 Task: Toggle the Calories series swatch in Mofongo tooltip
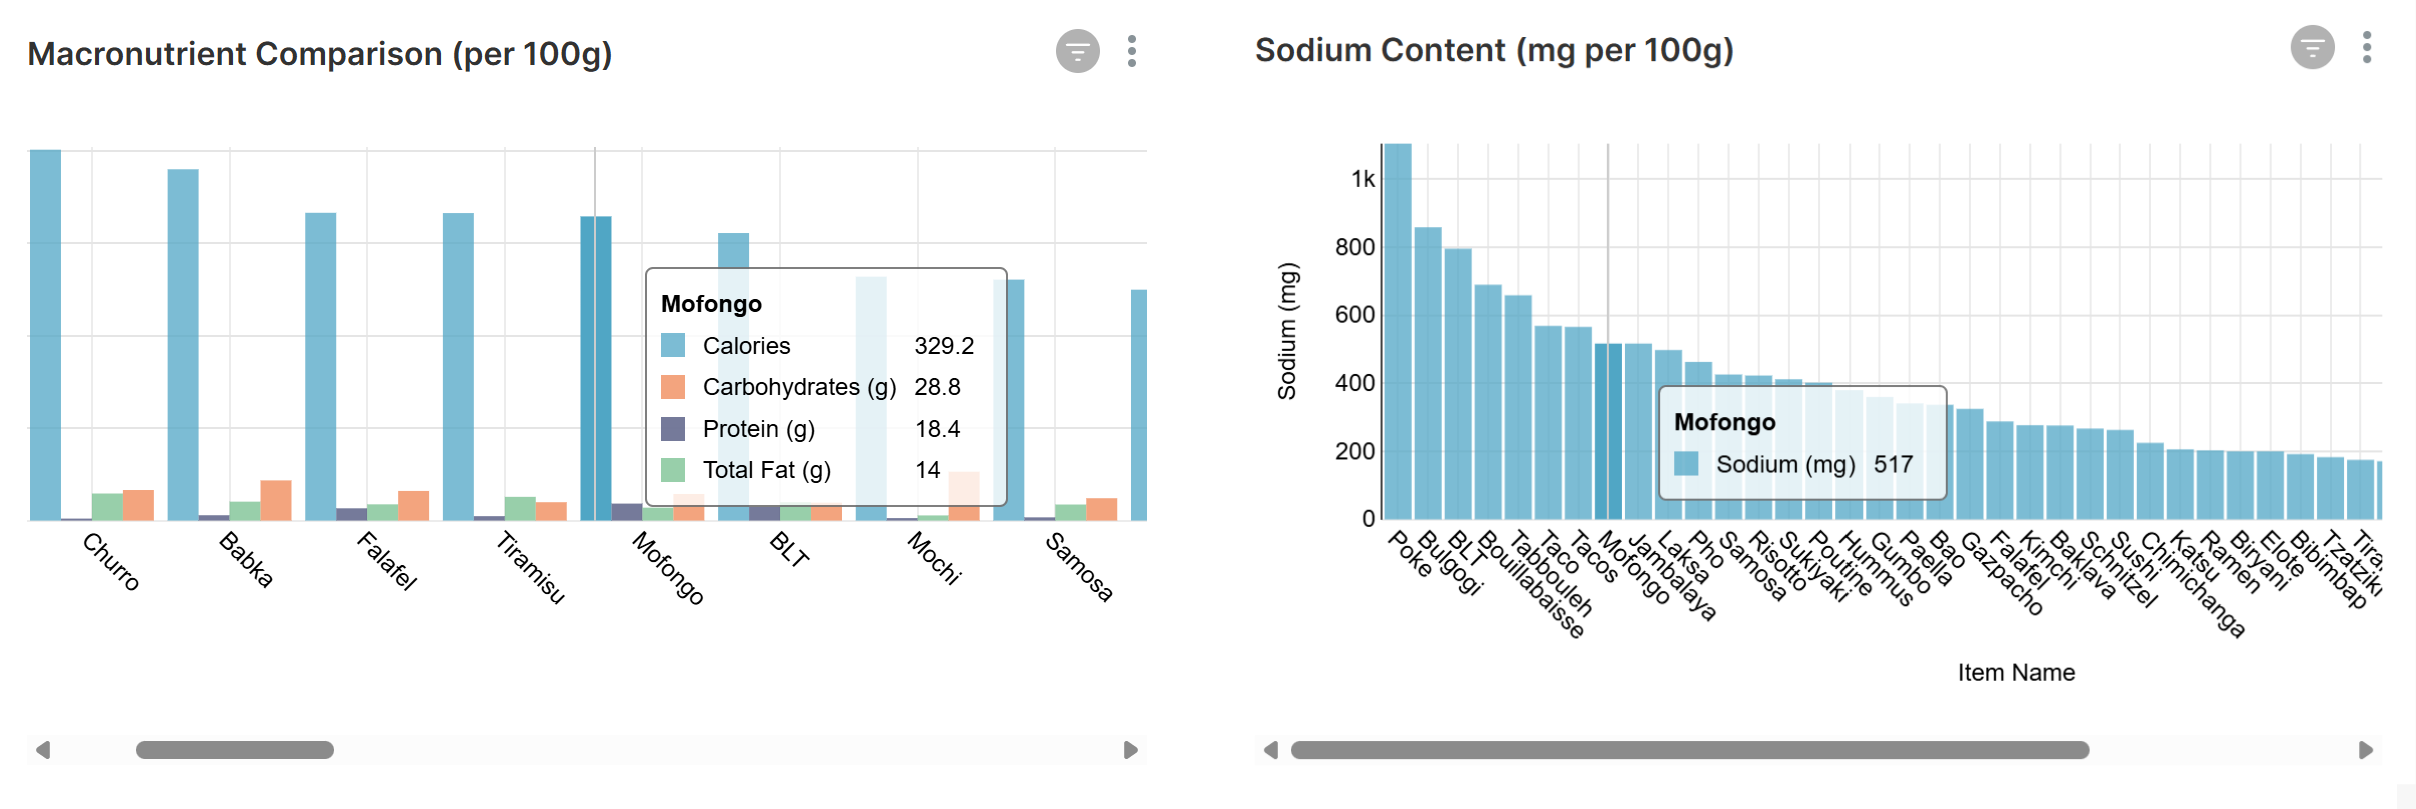(x=674, y=346)
